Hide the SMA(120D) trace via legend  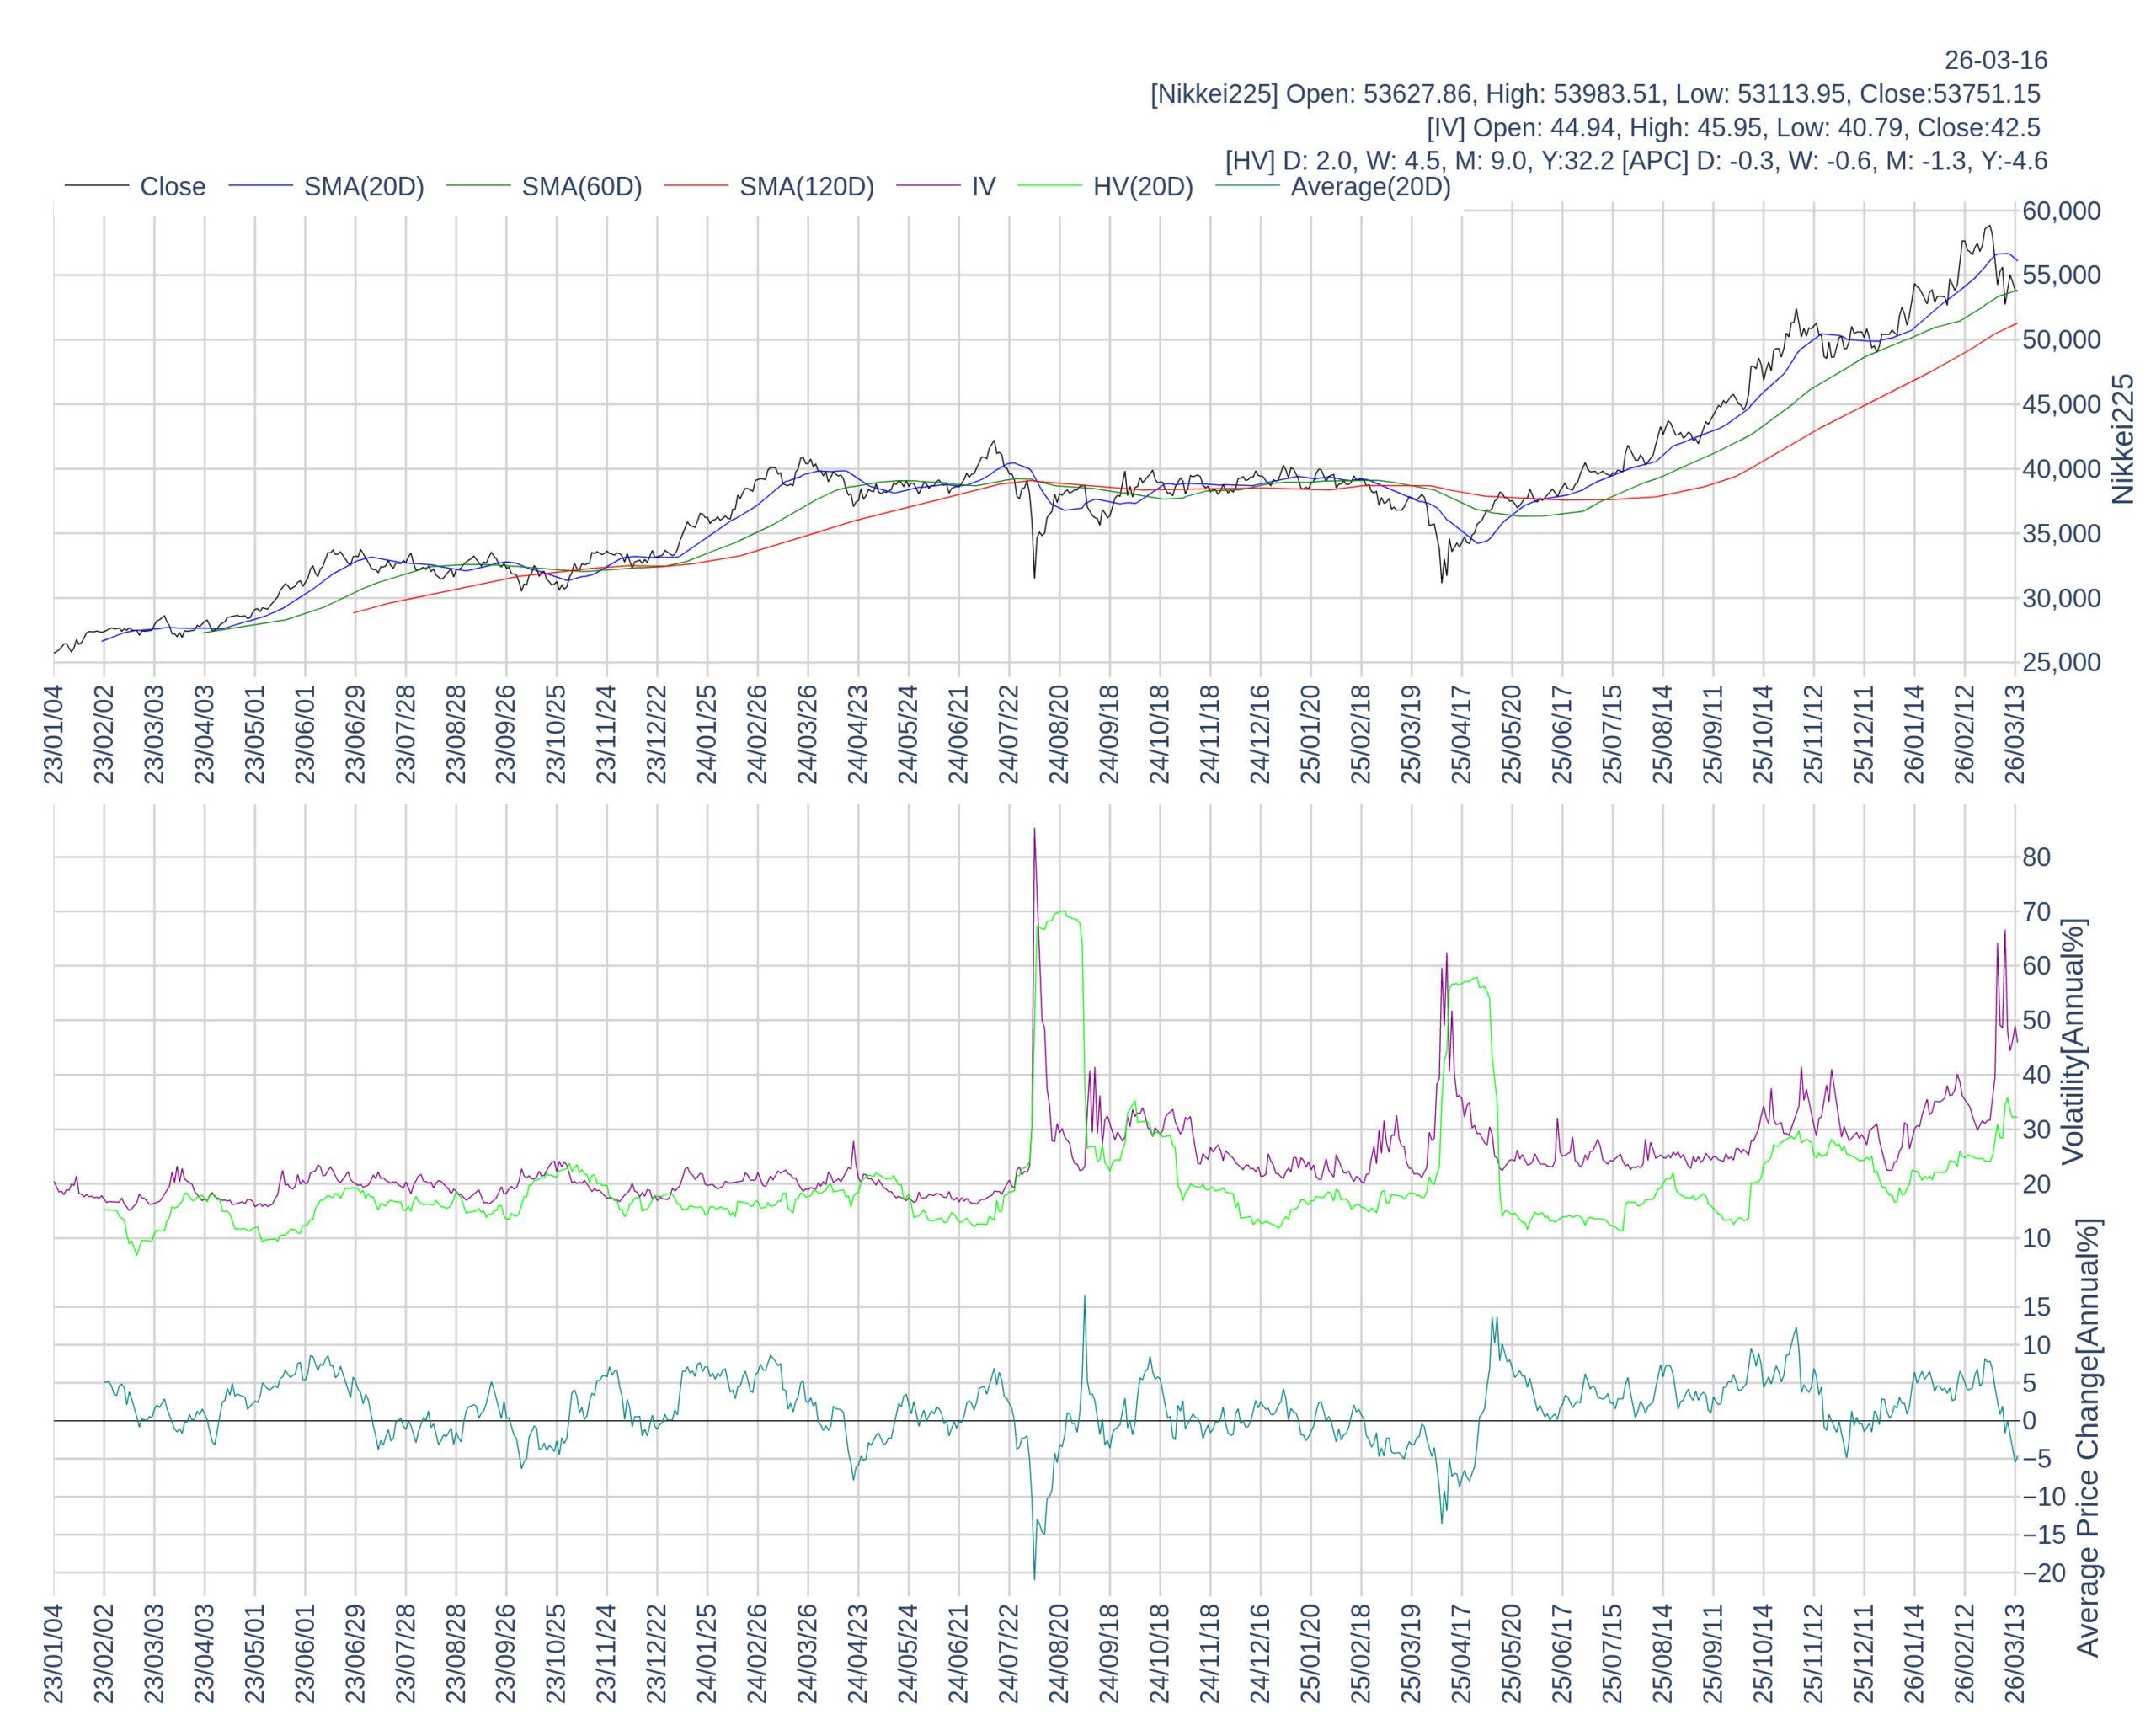(x=806, y=187)
